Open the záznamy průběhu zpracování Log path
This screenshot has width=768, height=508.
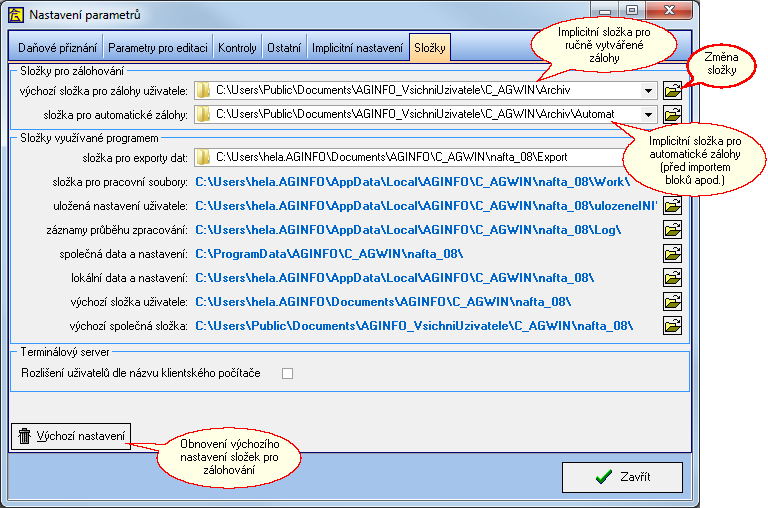[x=408, y=230]
